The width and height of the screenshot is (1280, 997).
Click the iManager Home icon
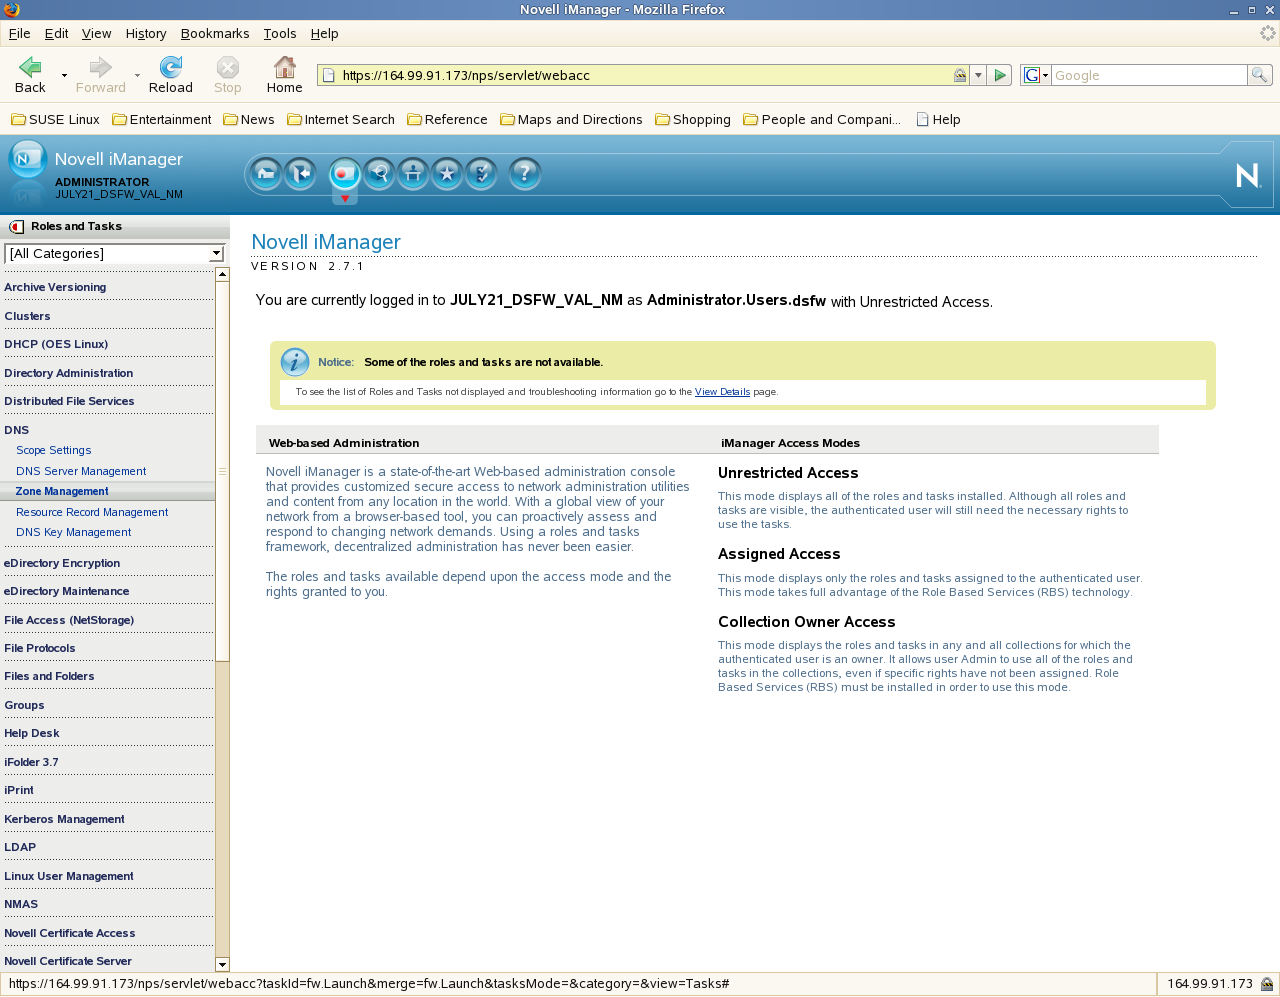click(266, 174)
